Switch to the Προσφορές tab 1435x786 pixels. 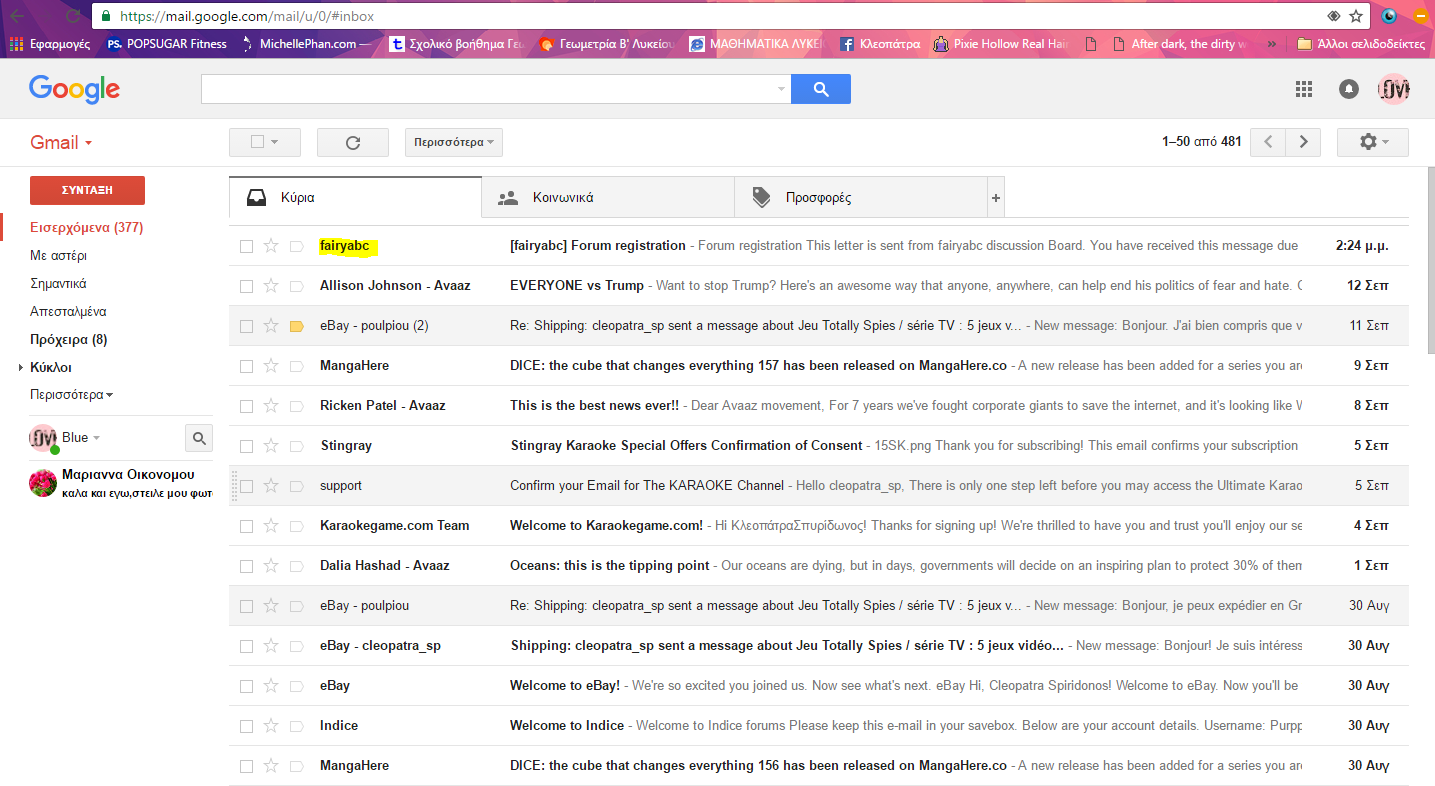click(x=861, y=198)
